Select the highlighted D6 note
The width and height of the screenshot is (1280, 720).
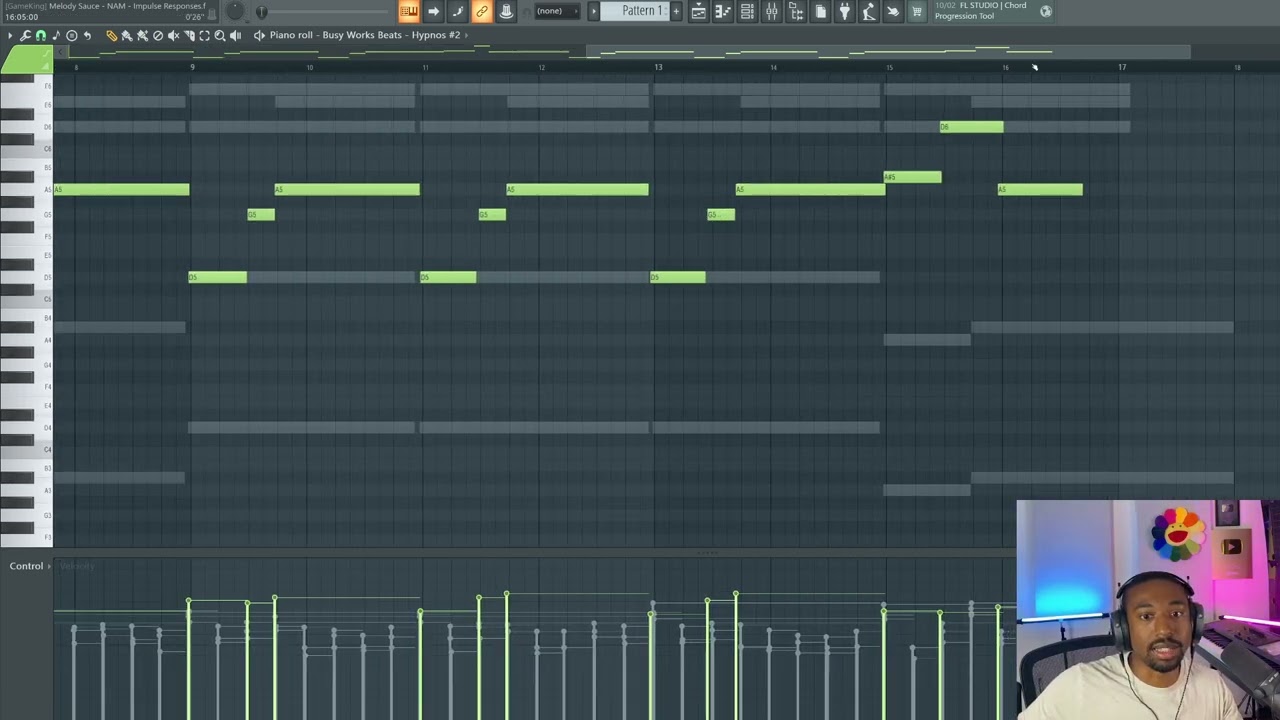[x=971, y=127]
